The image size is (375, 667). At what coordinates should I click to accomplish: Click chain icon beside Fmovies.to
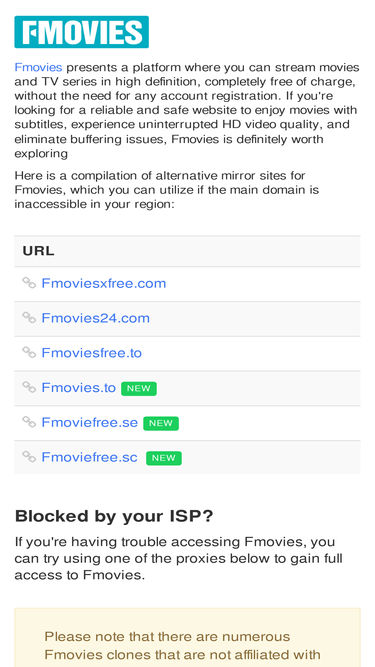point(29,388)
